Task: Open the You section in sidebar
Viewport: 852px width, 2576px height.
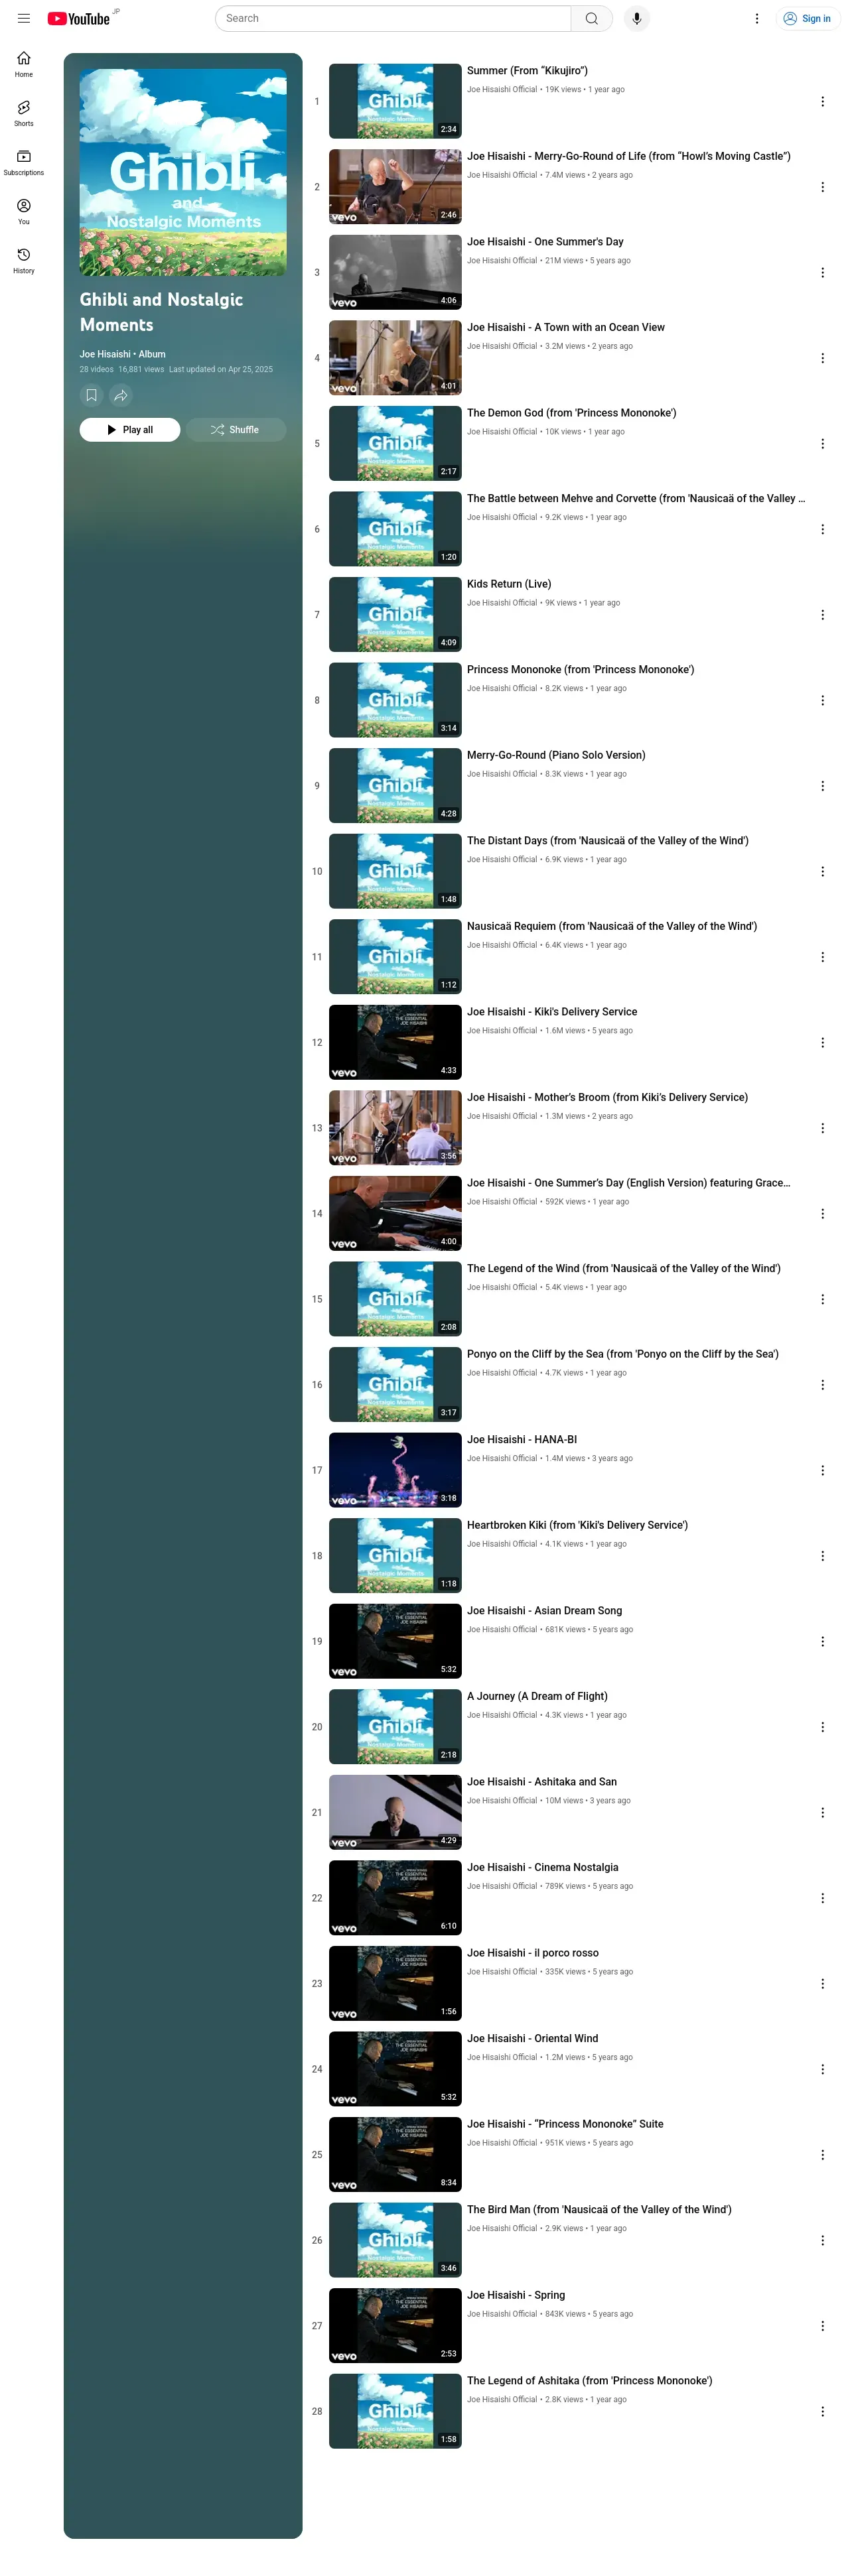Action: pos(24,211)
